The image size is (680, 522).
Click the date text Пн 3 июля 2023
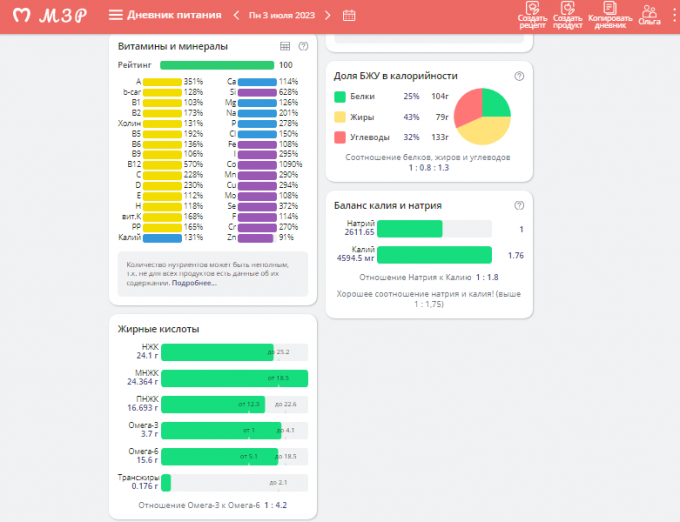[x=282, y=15]
